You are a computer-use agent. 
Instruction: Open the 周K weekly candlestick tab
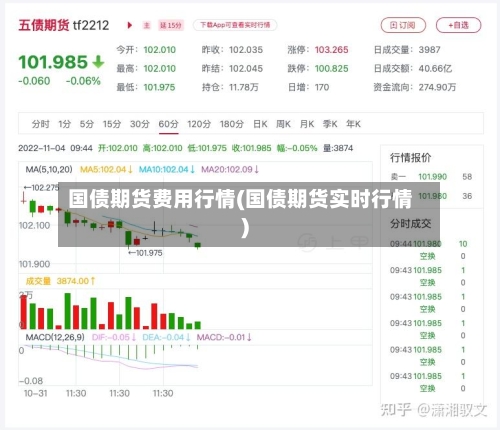[283, 124]
